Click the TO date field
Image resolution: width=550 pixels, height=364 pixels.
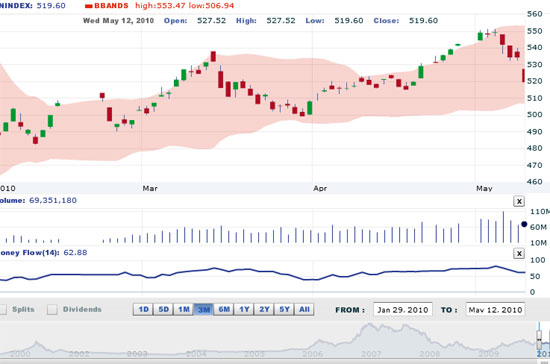coord(495,310)
